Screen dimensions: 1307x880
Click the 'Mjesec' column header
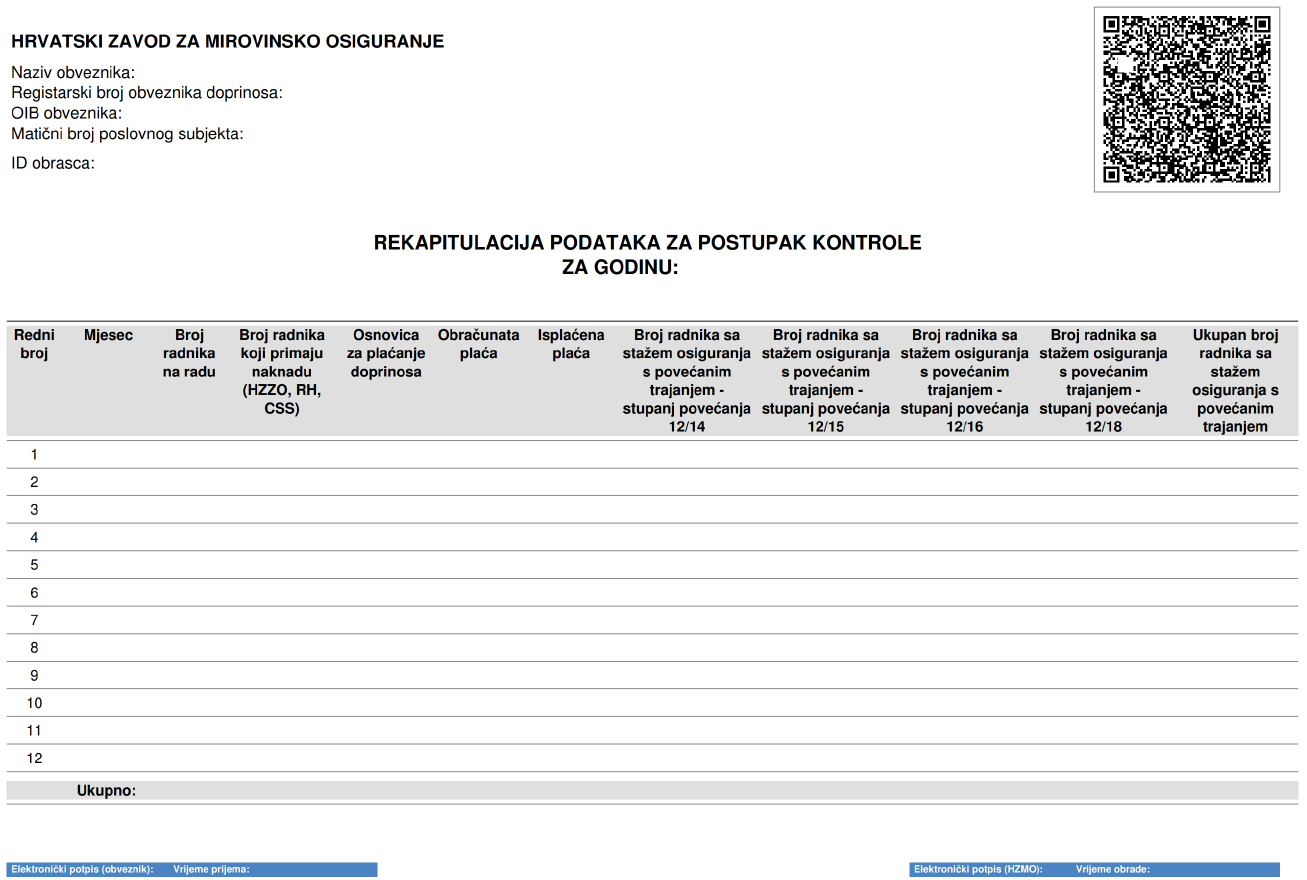(x=108, y=335)
